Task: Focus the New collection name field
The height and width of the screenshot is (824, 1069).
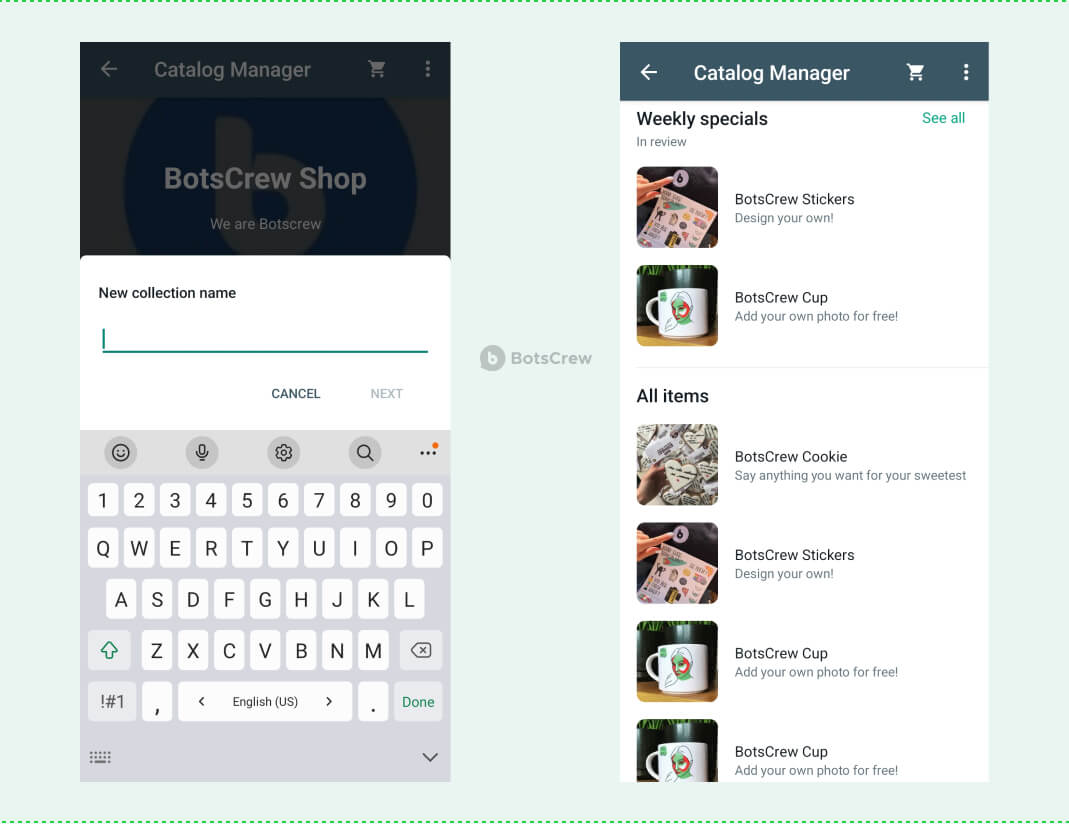Action: 265,339
